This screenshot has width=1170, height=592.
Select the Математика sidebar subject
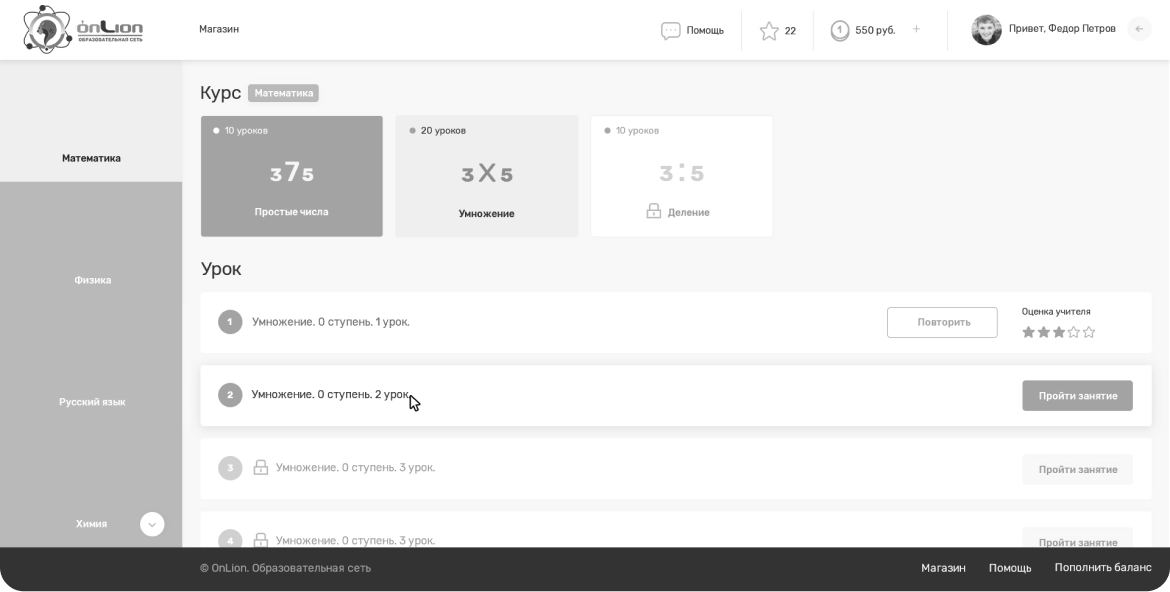pyautogui.click(x=91, y=158)
